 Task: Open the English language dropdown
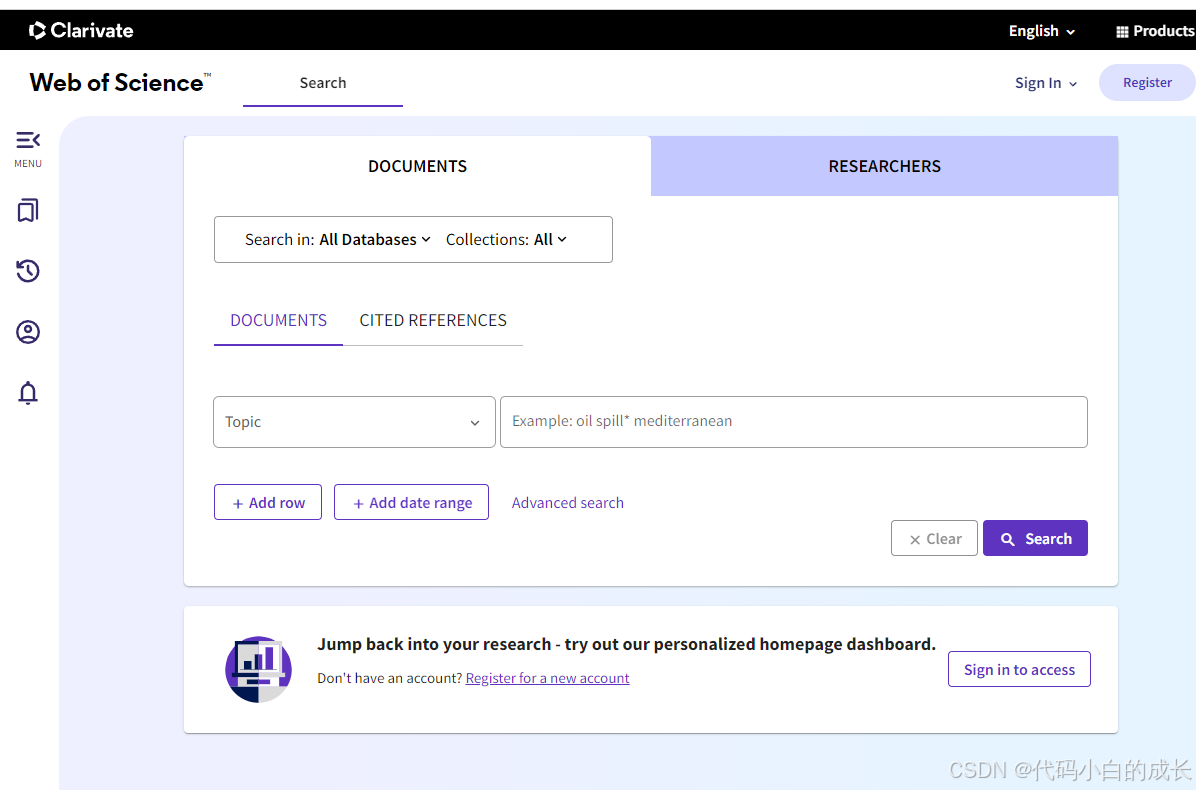click(1041, 31)
